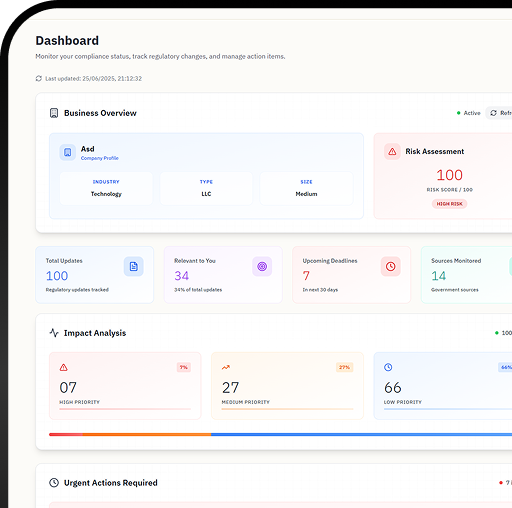Select the Type LLC tile

[x=206, y=188]
